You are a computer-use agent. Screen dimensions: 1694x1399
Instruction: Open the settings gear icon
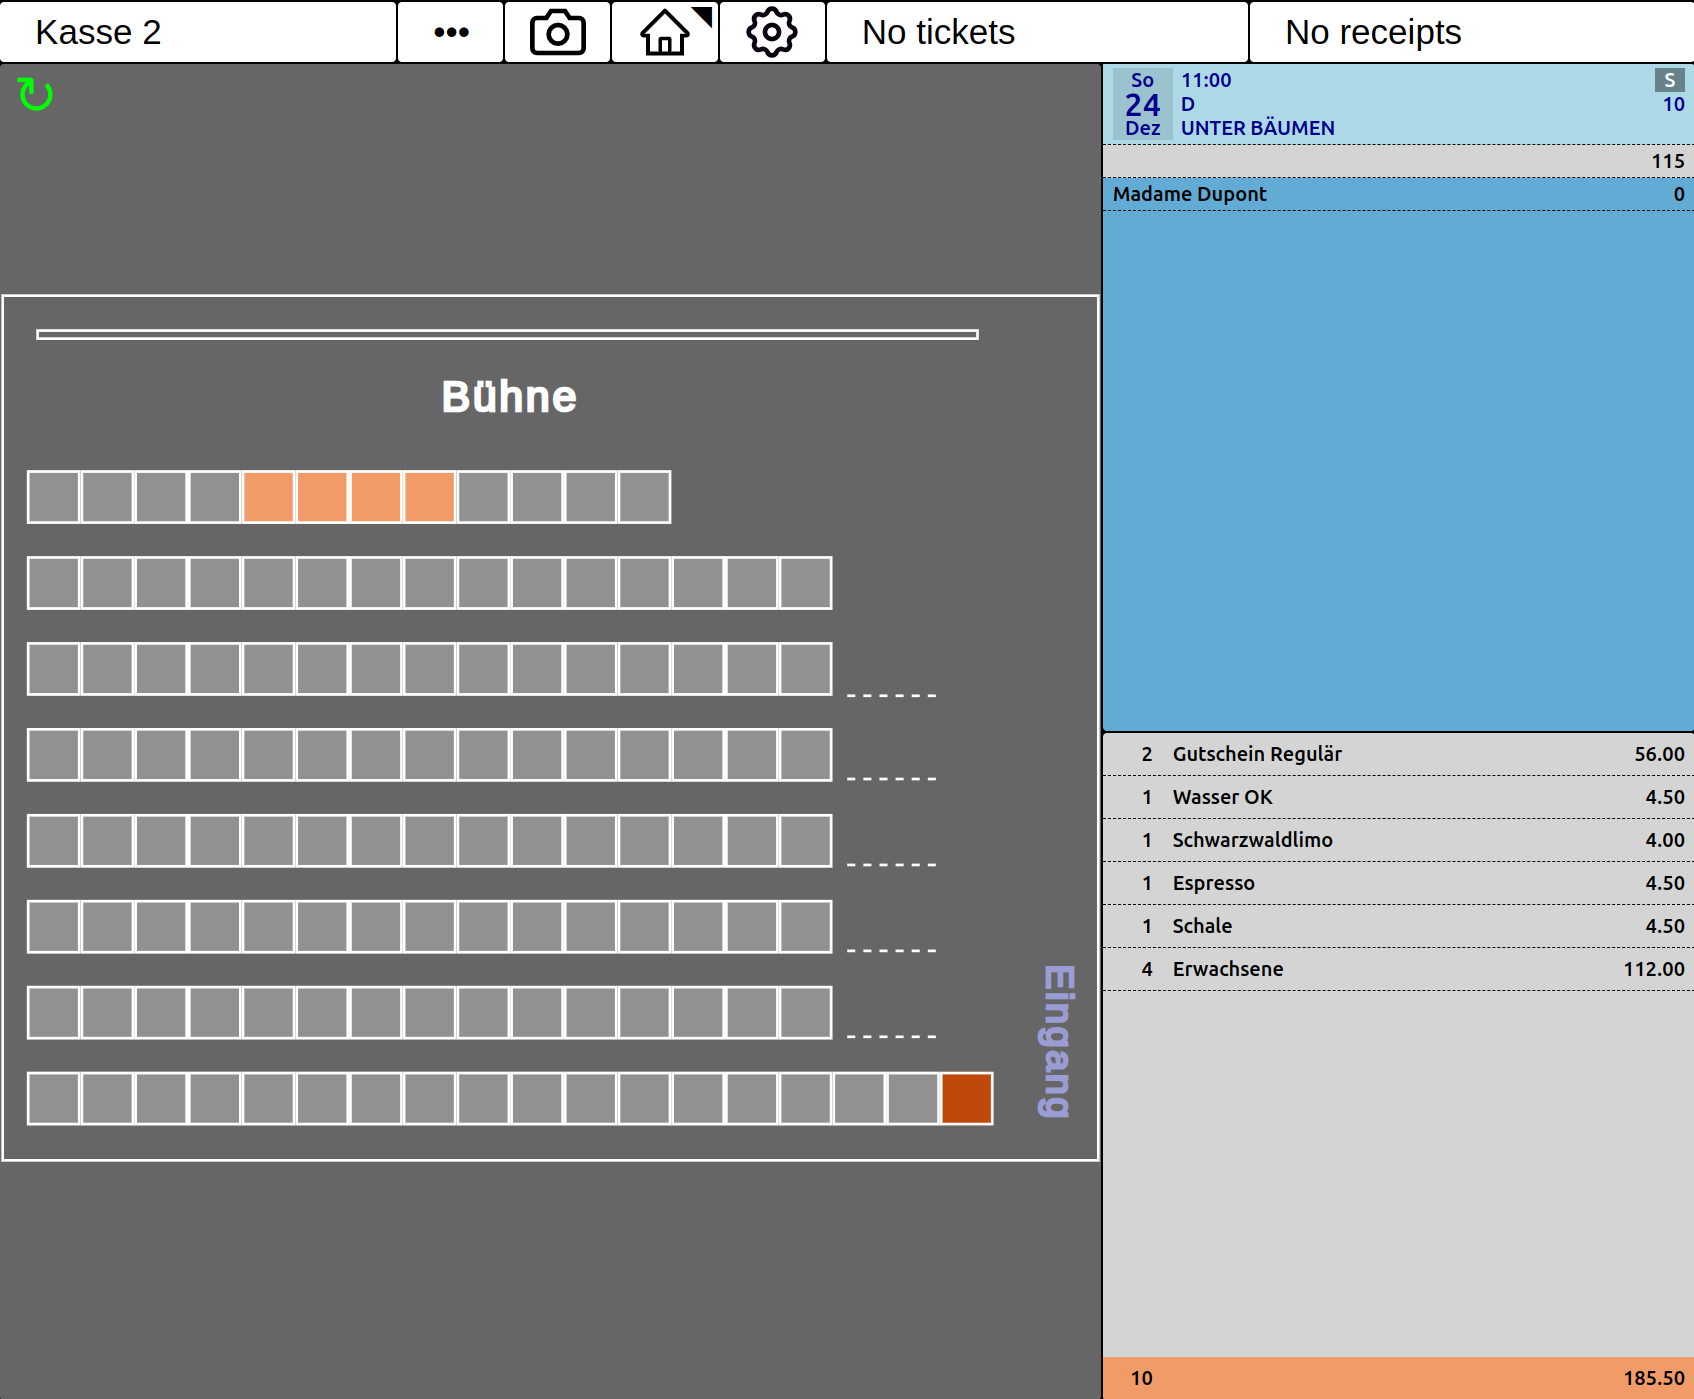point(772,32)
